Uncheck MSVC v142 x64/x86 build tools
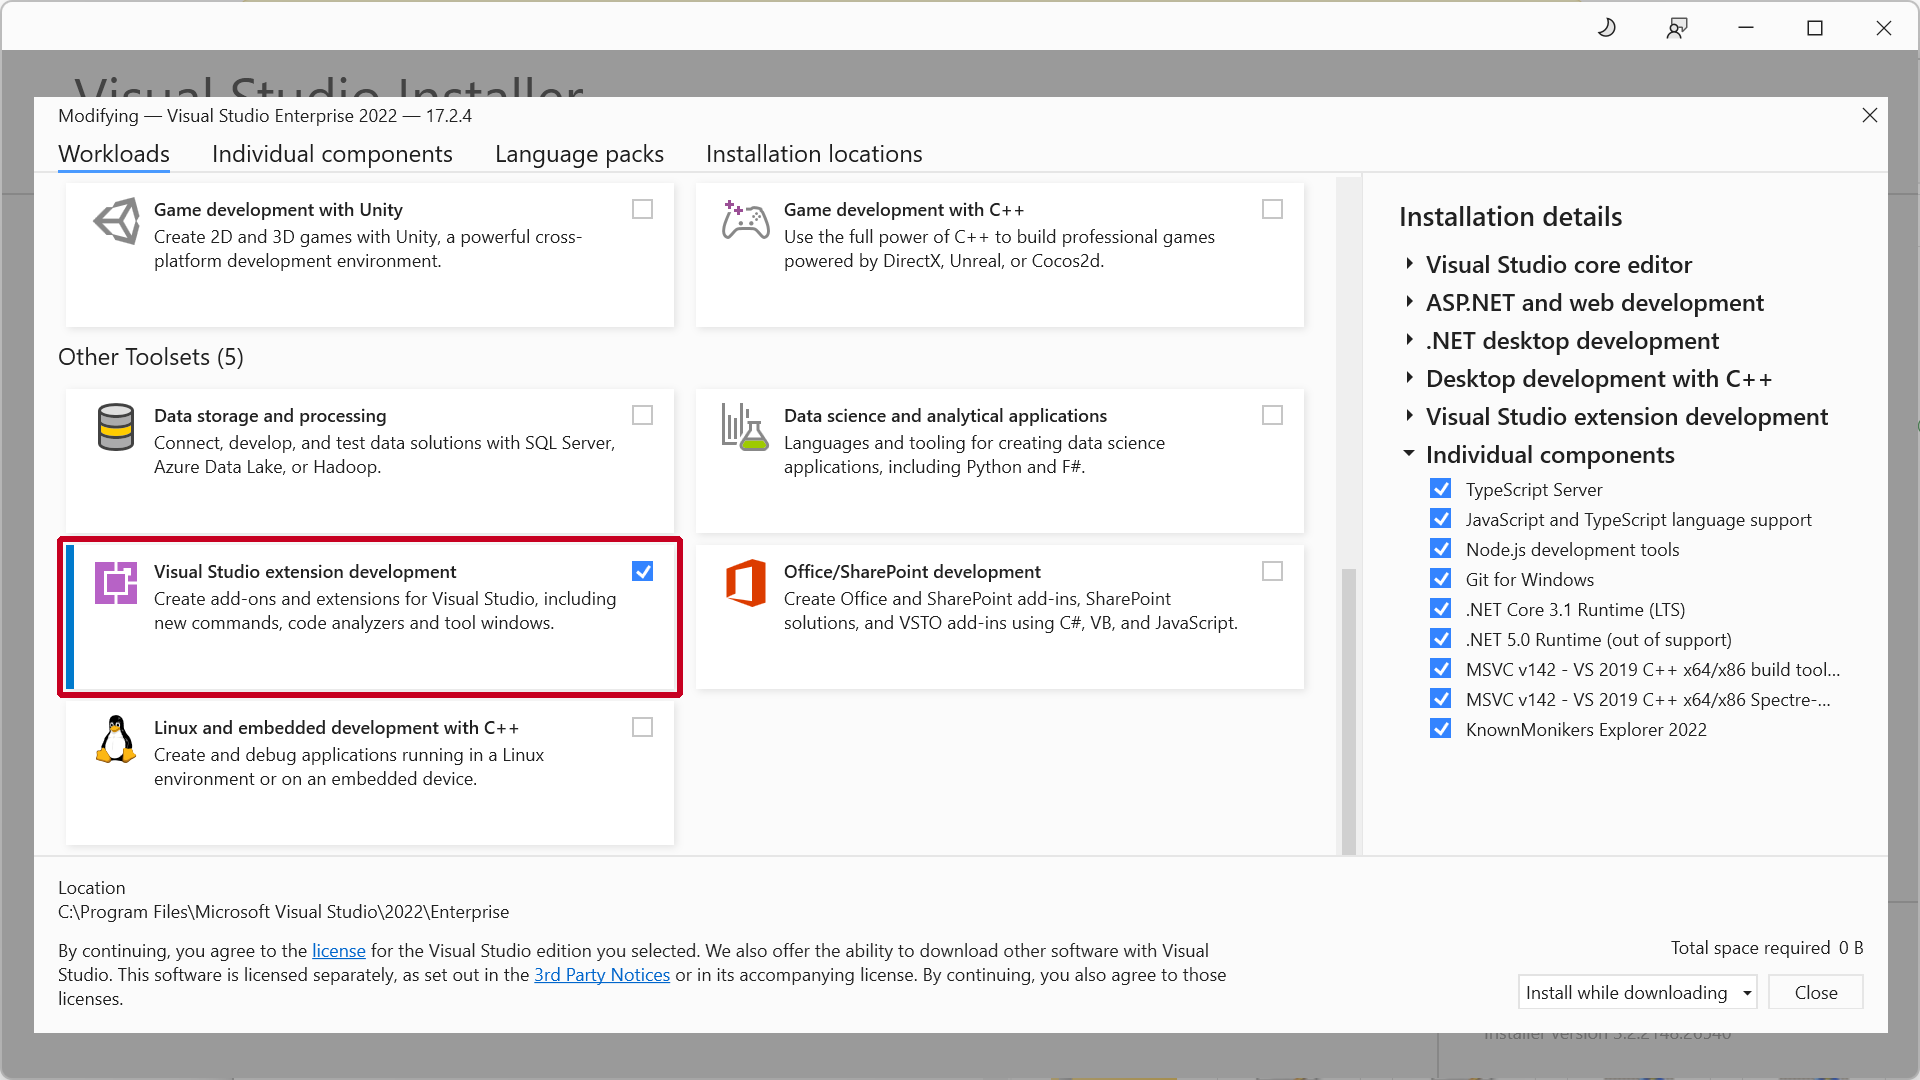 coord(1441,669)
